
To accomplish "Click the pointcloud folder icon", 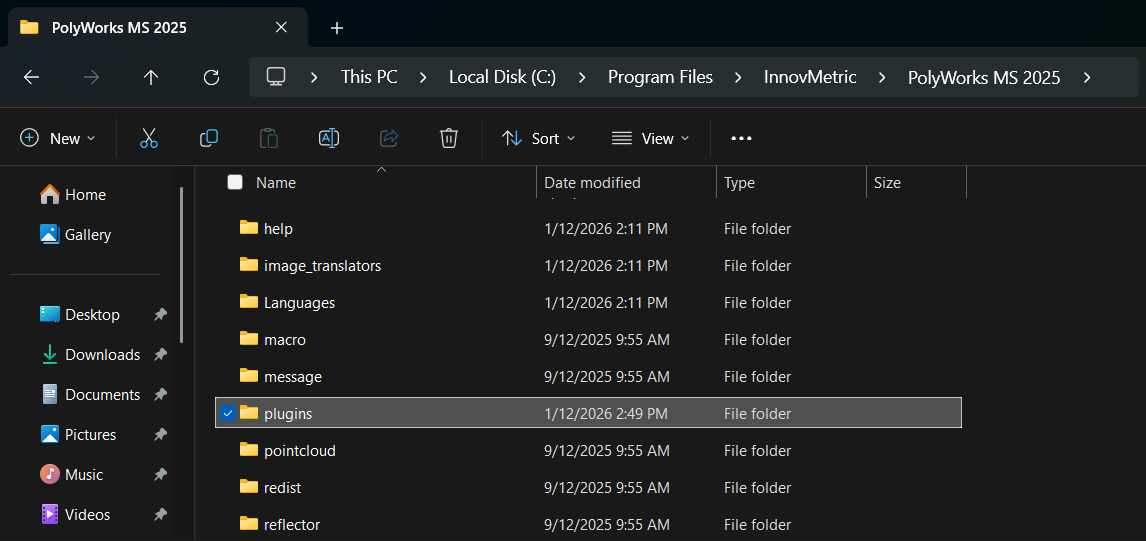I will tap(249, 450).
